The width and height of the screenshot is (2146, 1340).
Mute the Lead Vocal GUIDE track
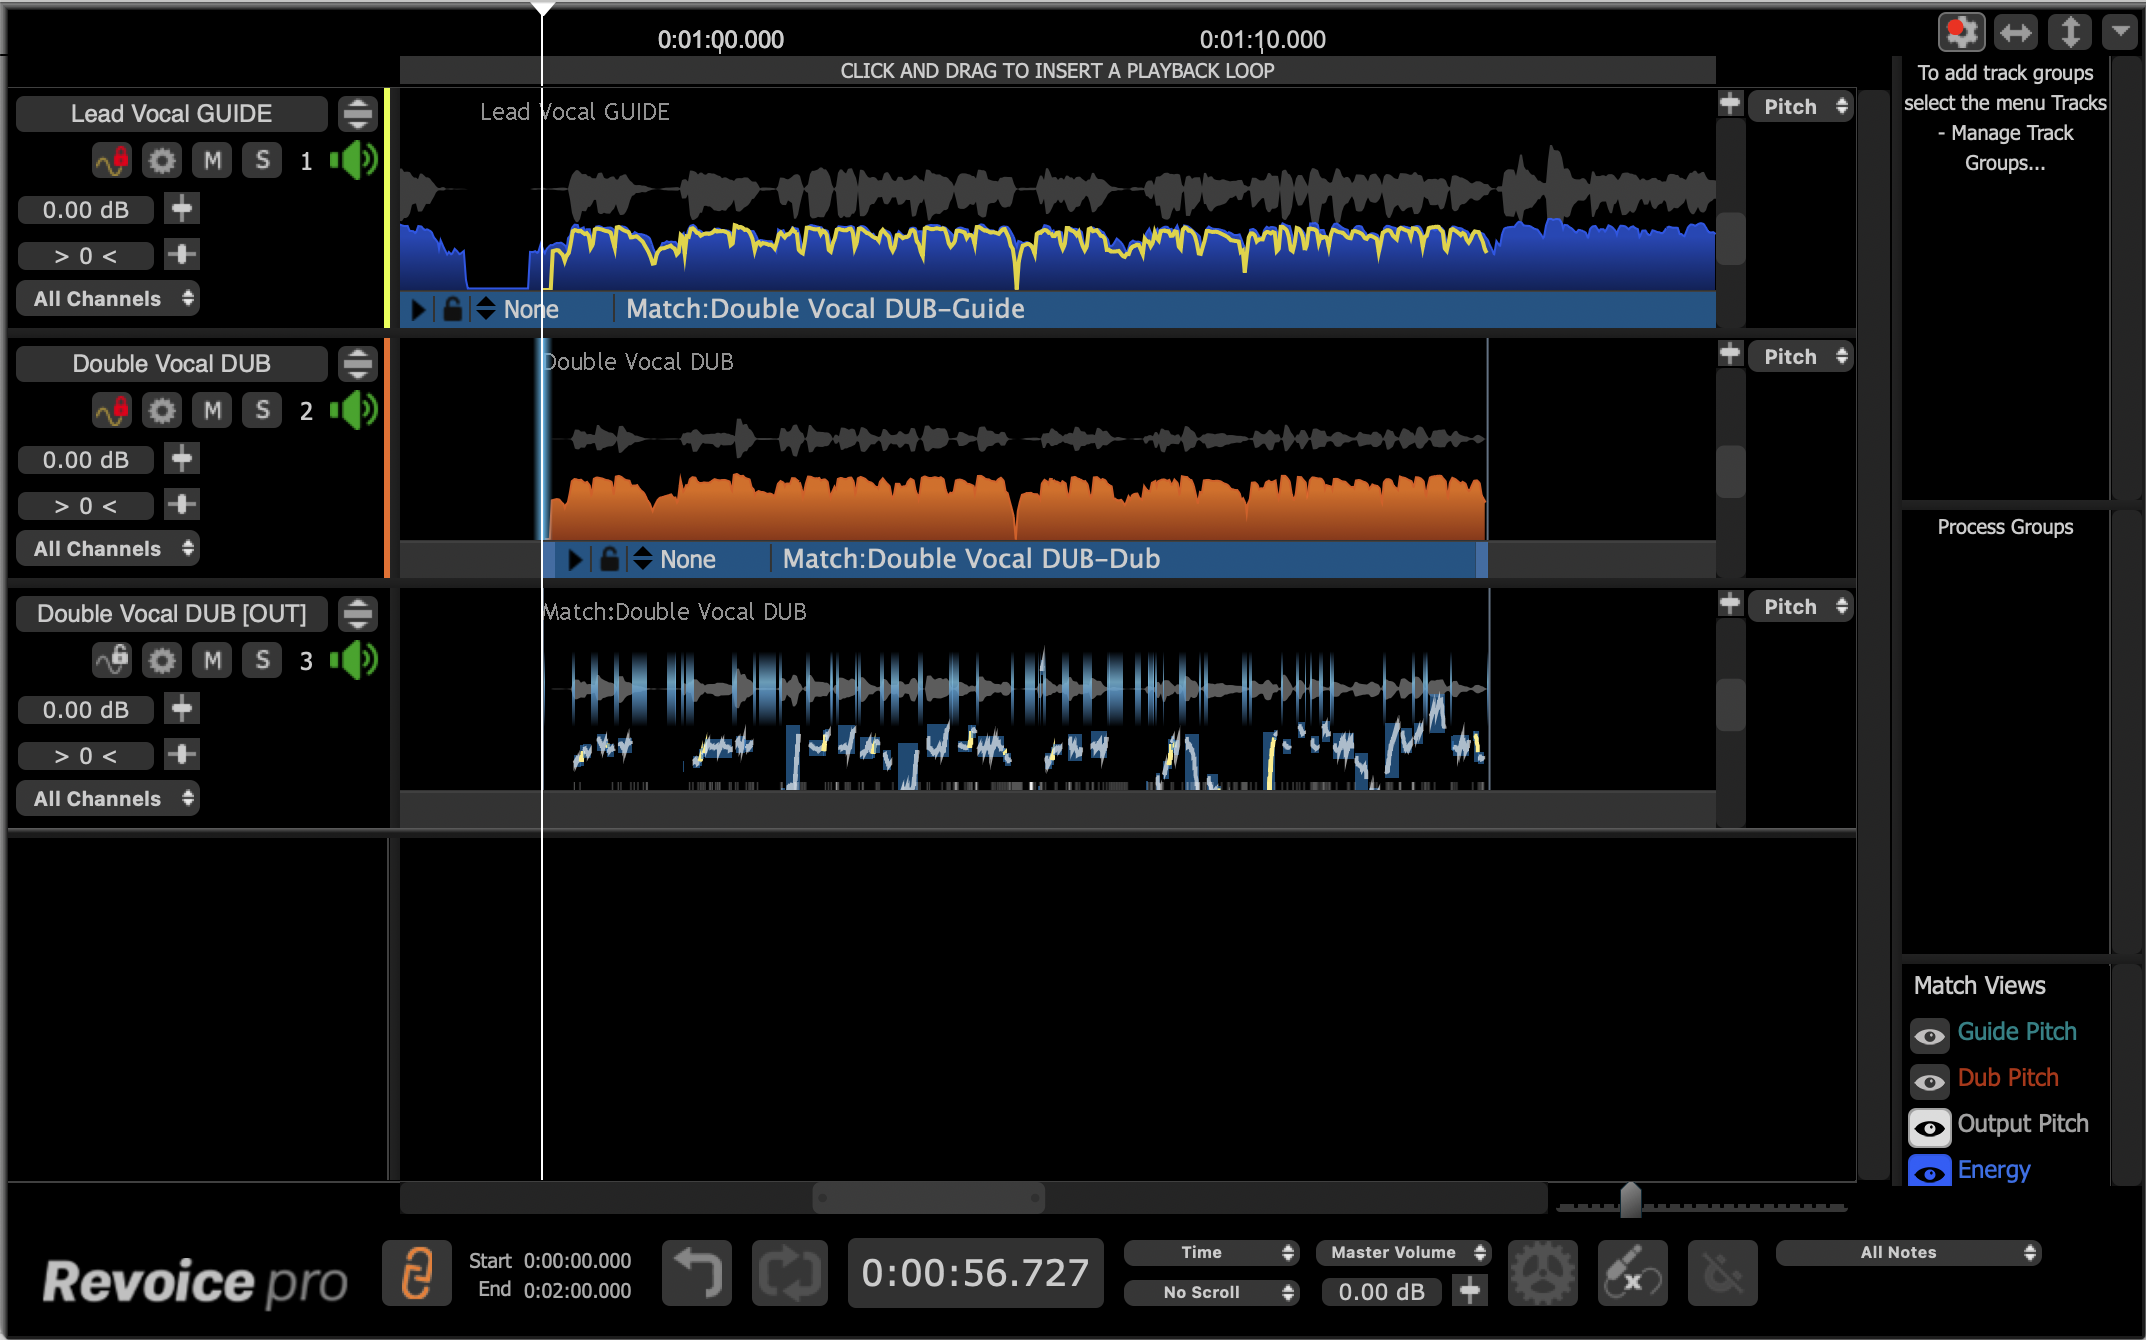tap(212, 160)
